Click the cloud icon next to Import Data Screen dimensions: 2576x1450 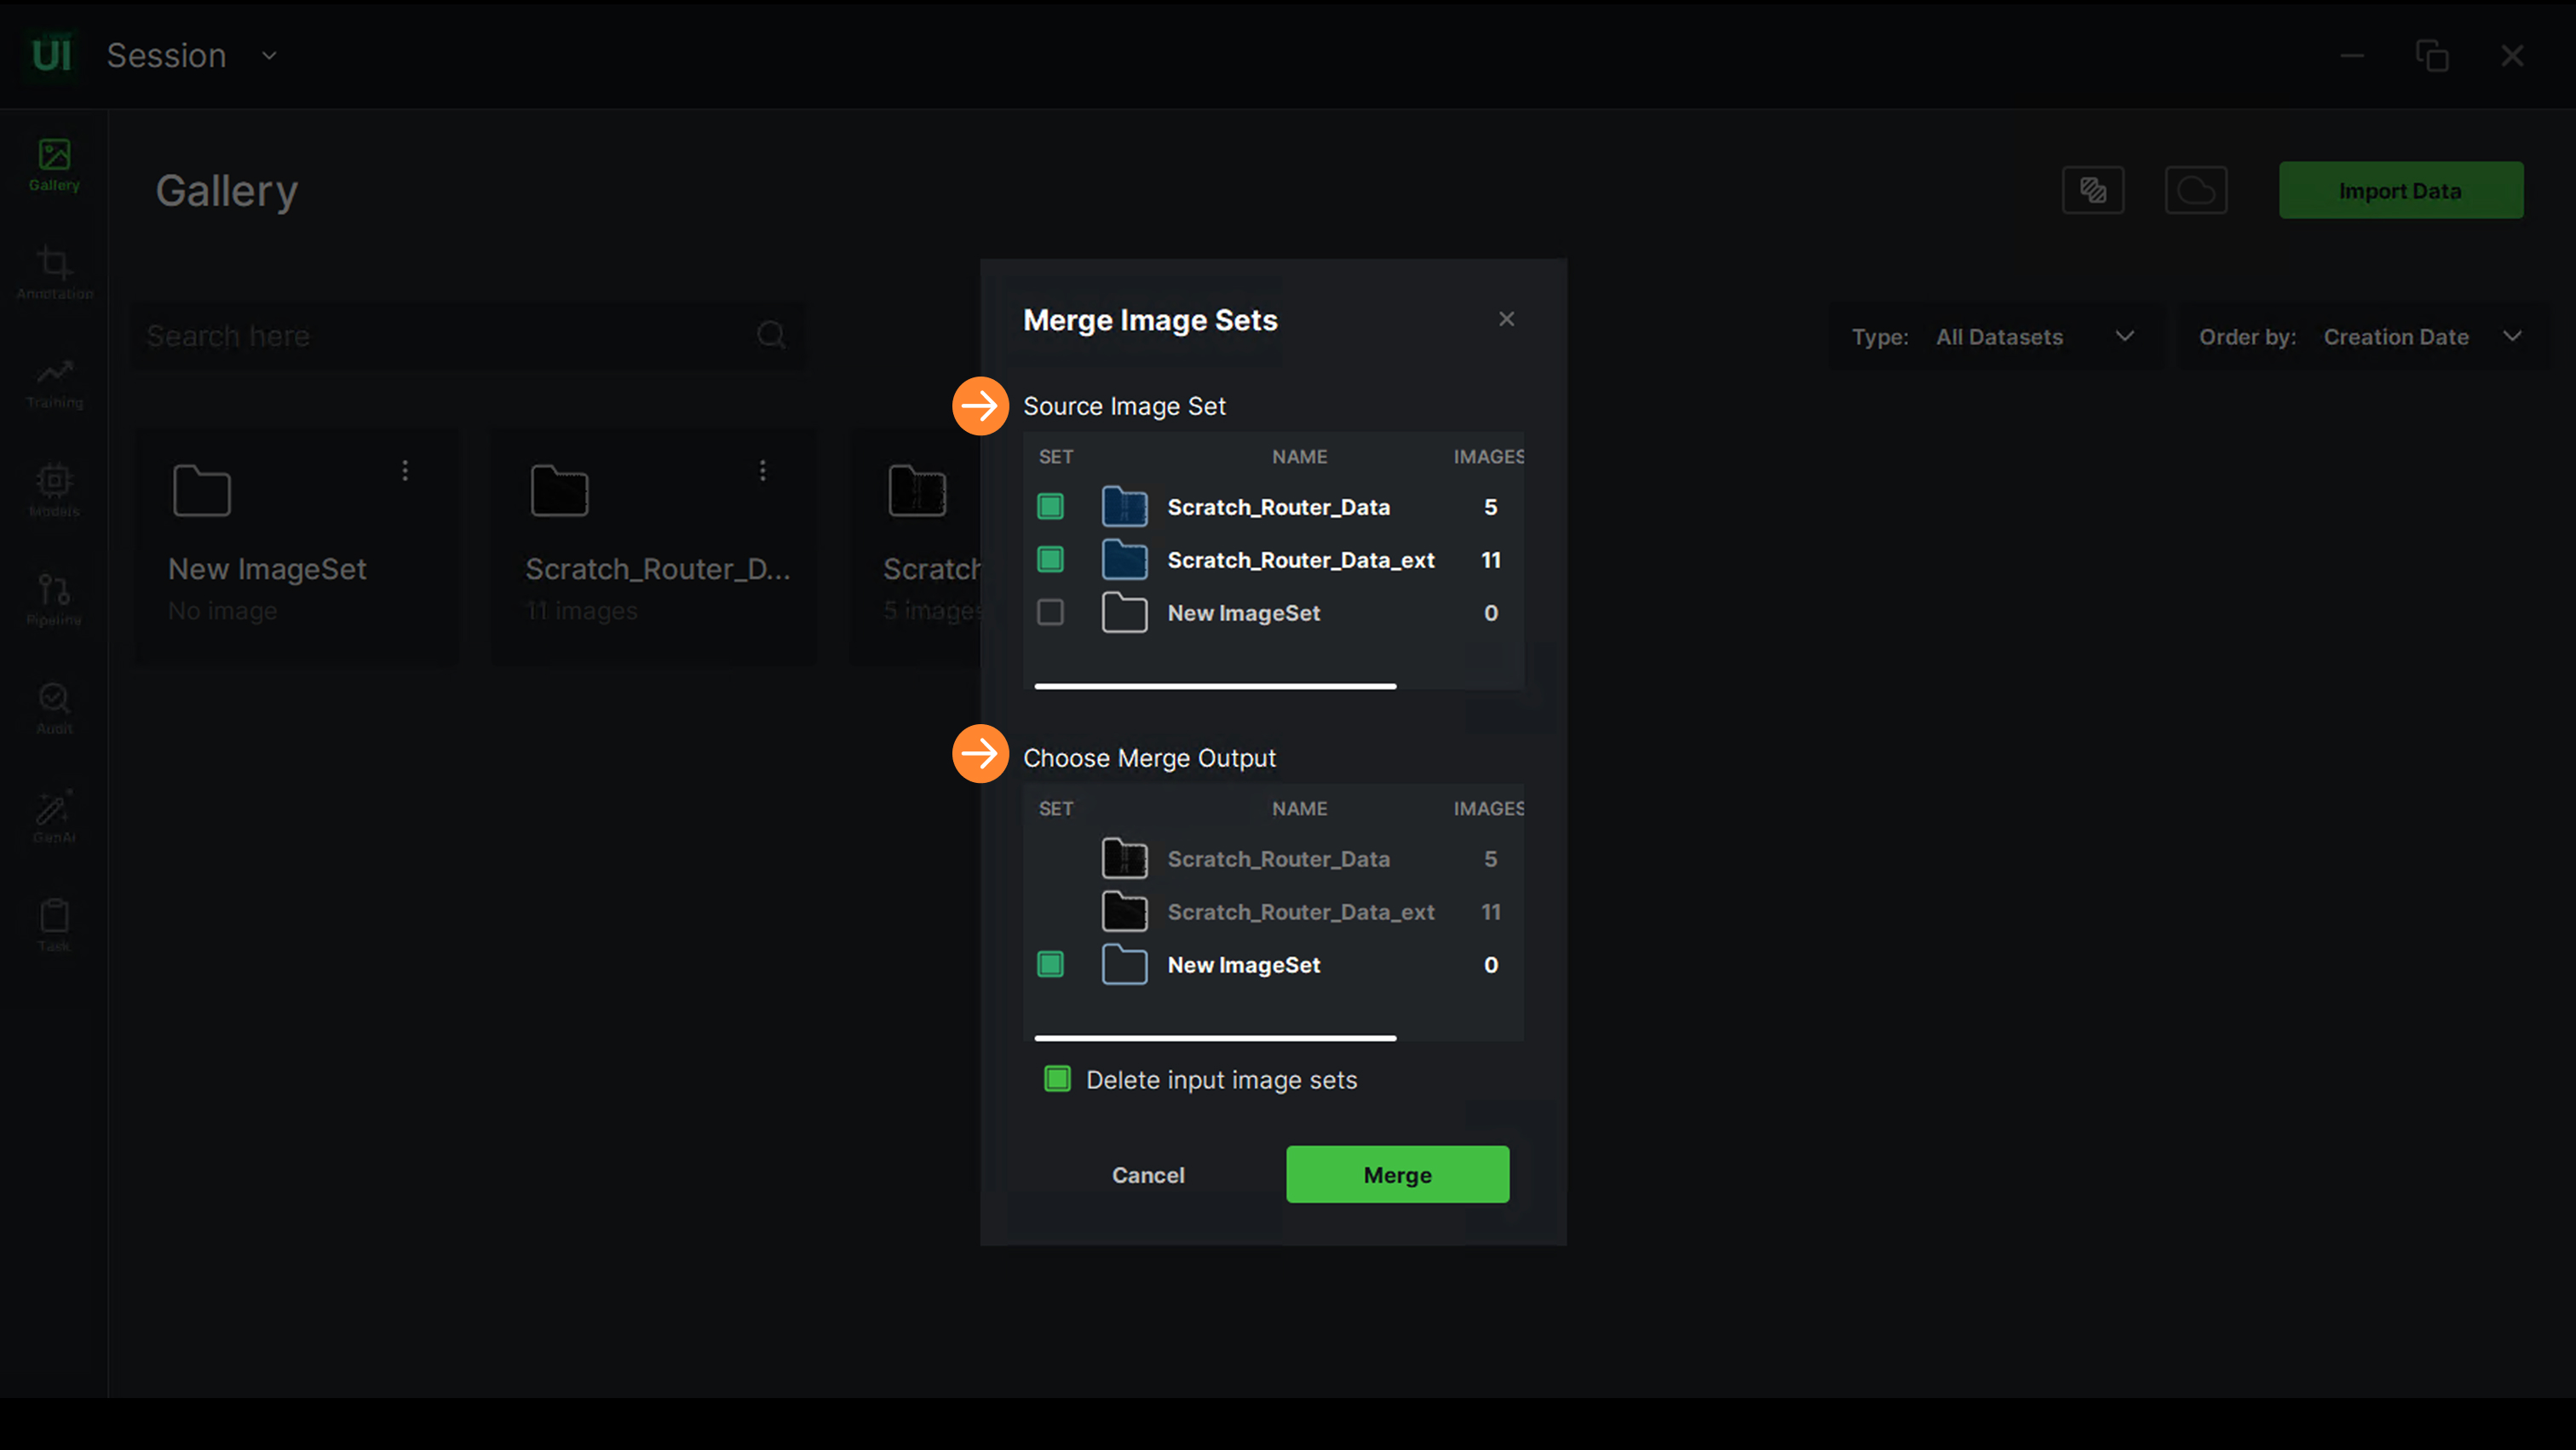pyautogui.click(x=2195, y=190)
